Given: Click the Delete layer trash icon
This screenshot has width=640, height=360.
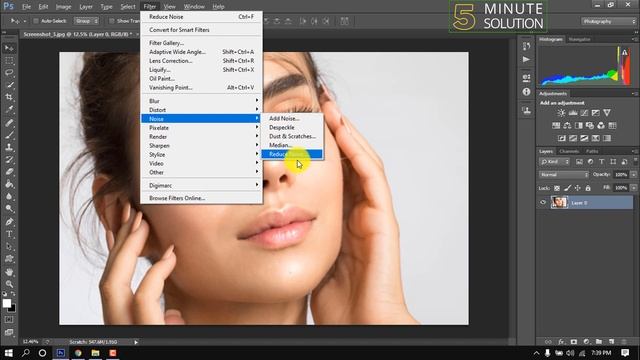Looking at the screenshot, I should (623, 341).
